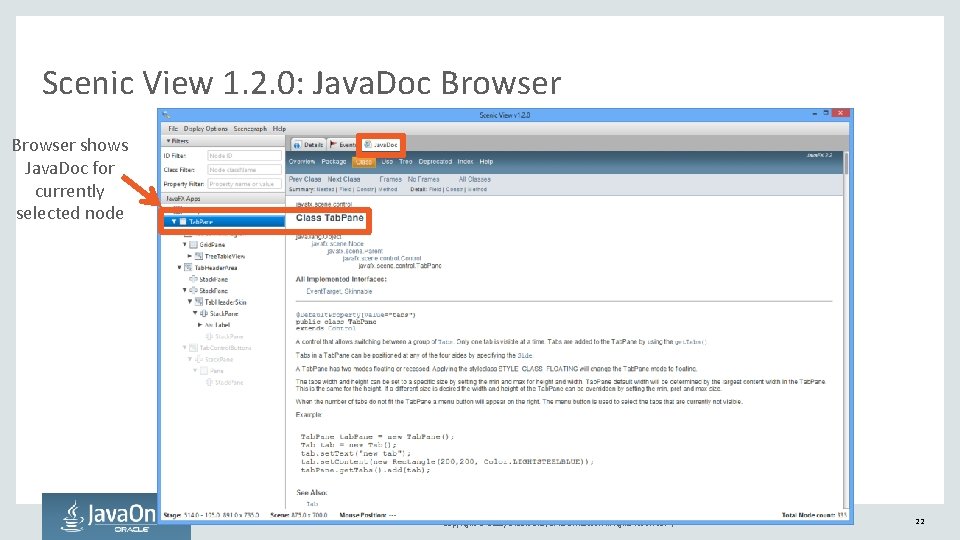The width and height of the screenshot is (960, 540).
Task: Click the TabControlButtons node icon
Action: (x=193, y=348)
